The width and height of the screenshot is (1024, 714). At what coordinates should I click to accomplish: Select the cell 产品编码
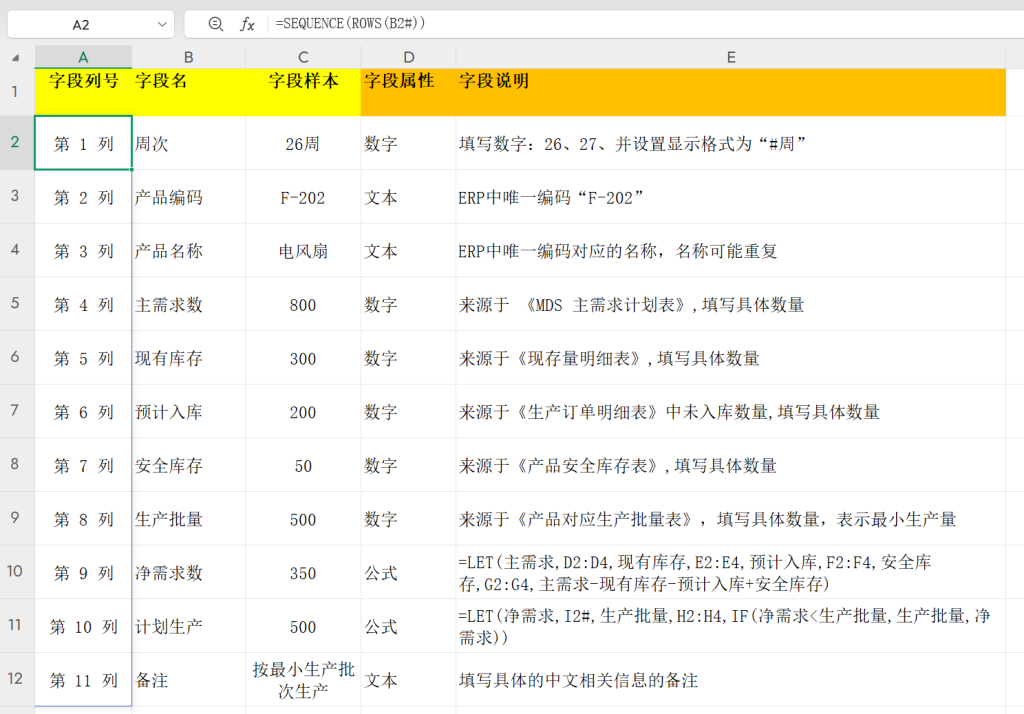pos(189,197)
